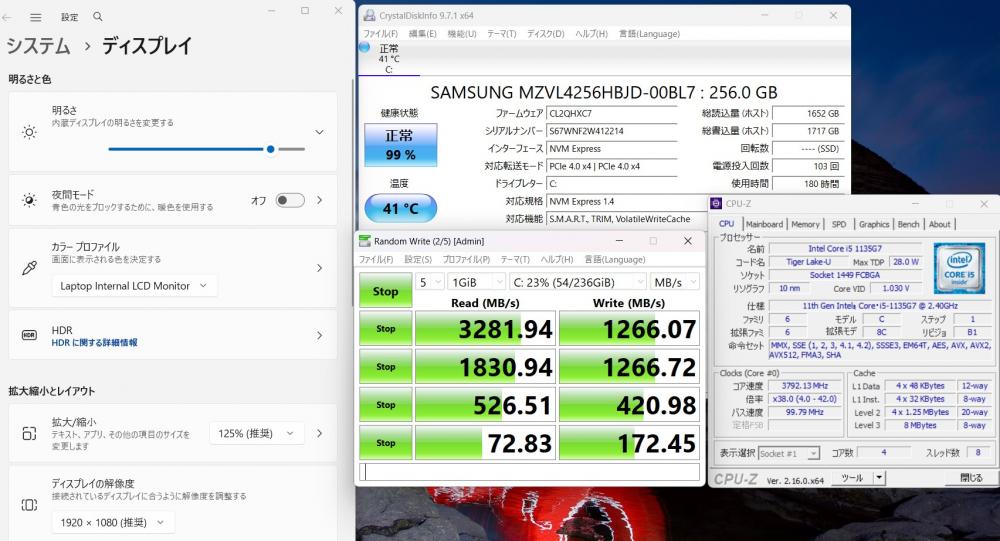Click the Settings search magnifier icon
This screenshot has height=541, width=1000.
(x=97, y=18)
